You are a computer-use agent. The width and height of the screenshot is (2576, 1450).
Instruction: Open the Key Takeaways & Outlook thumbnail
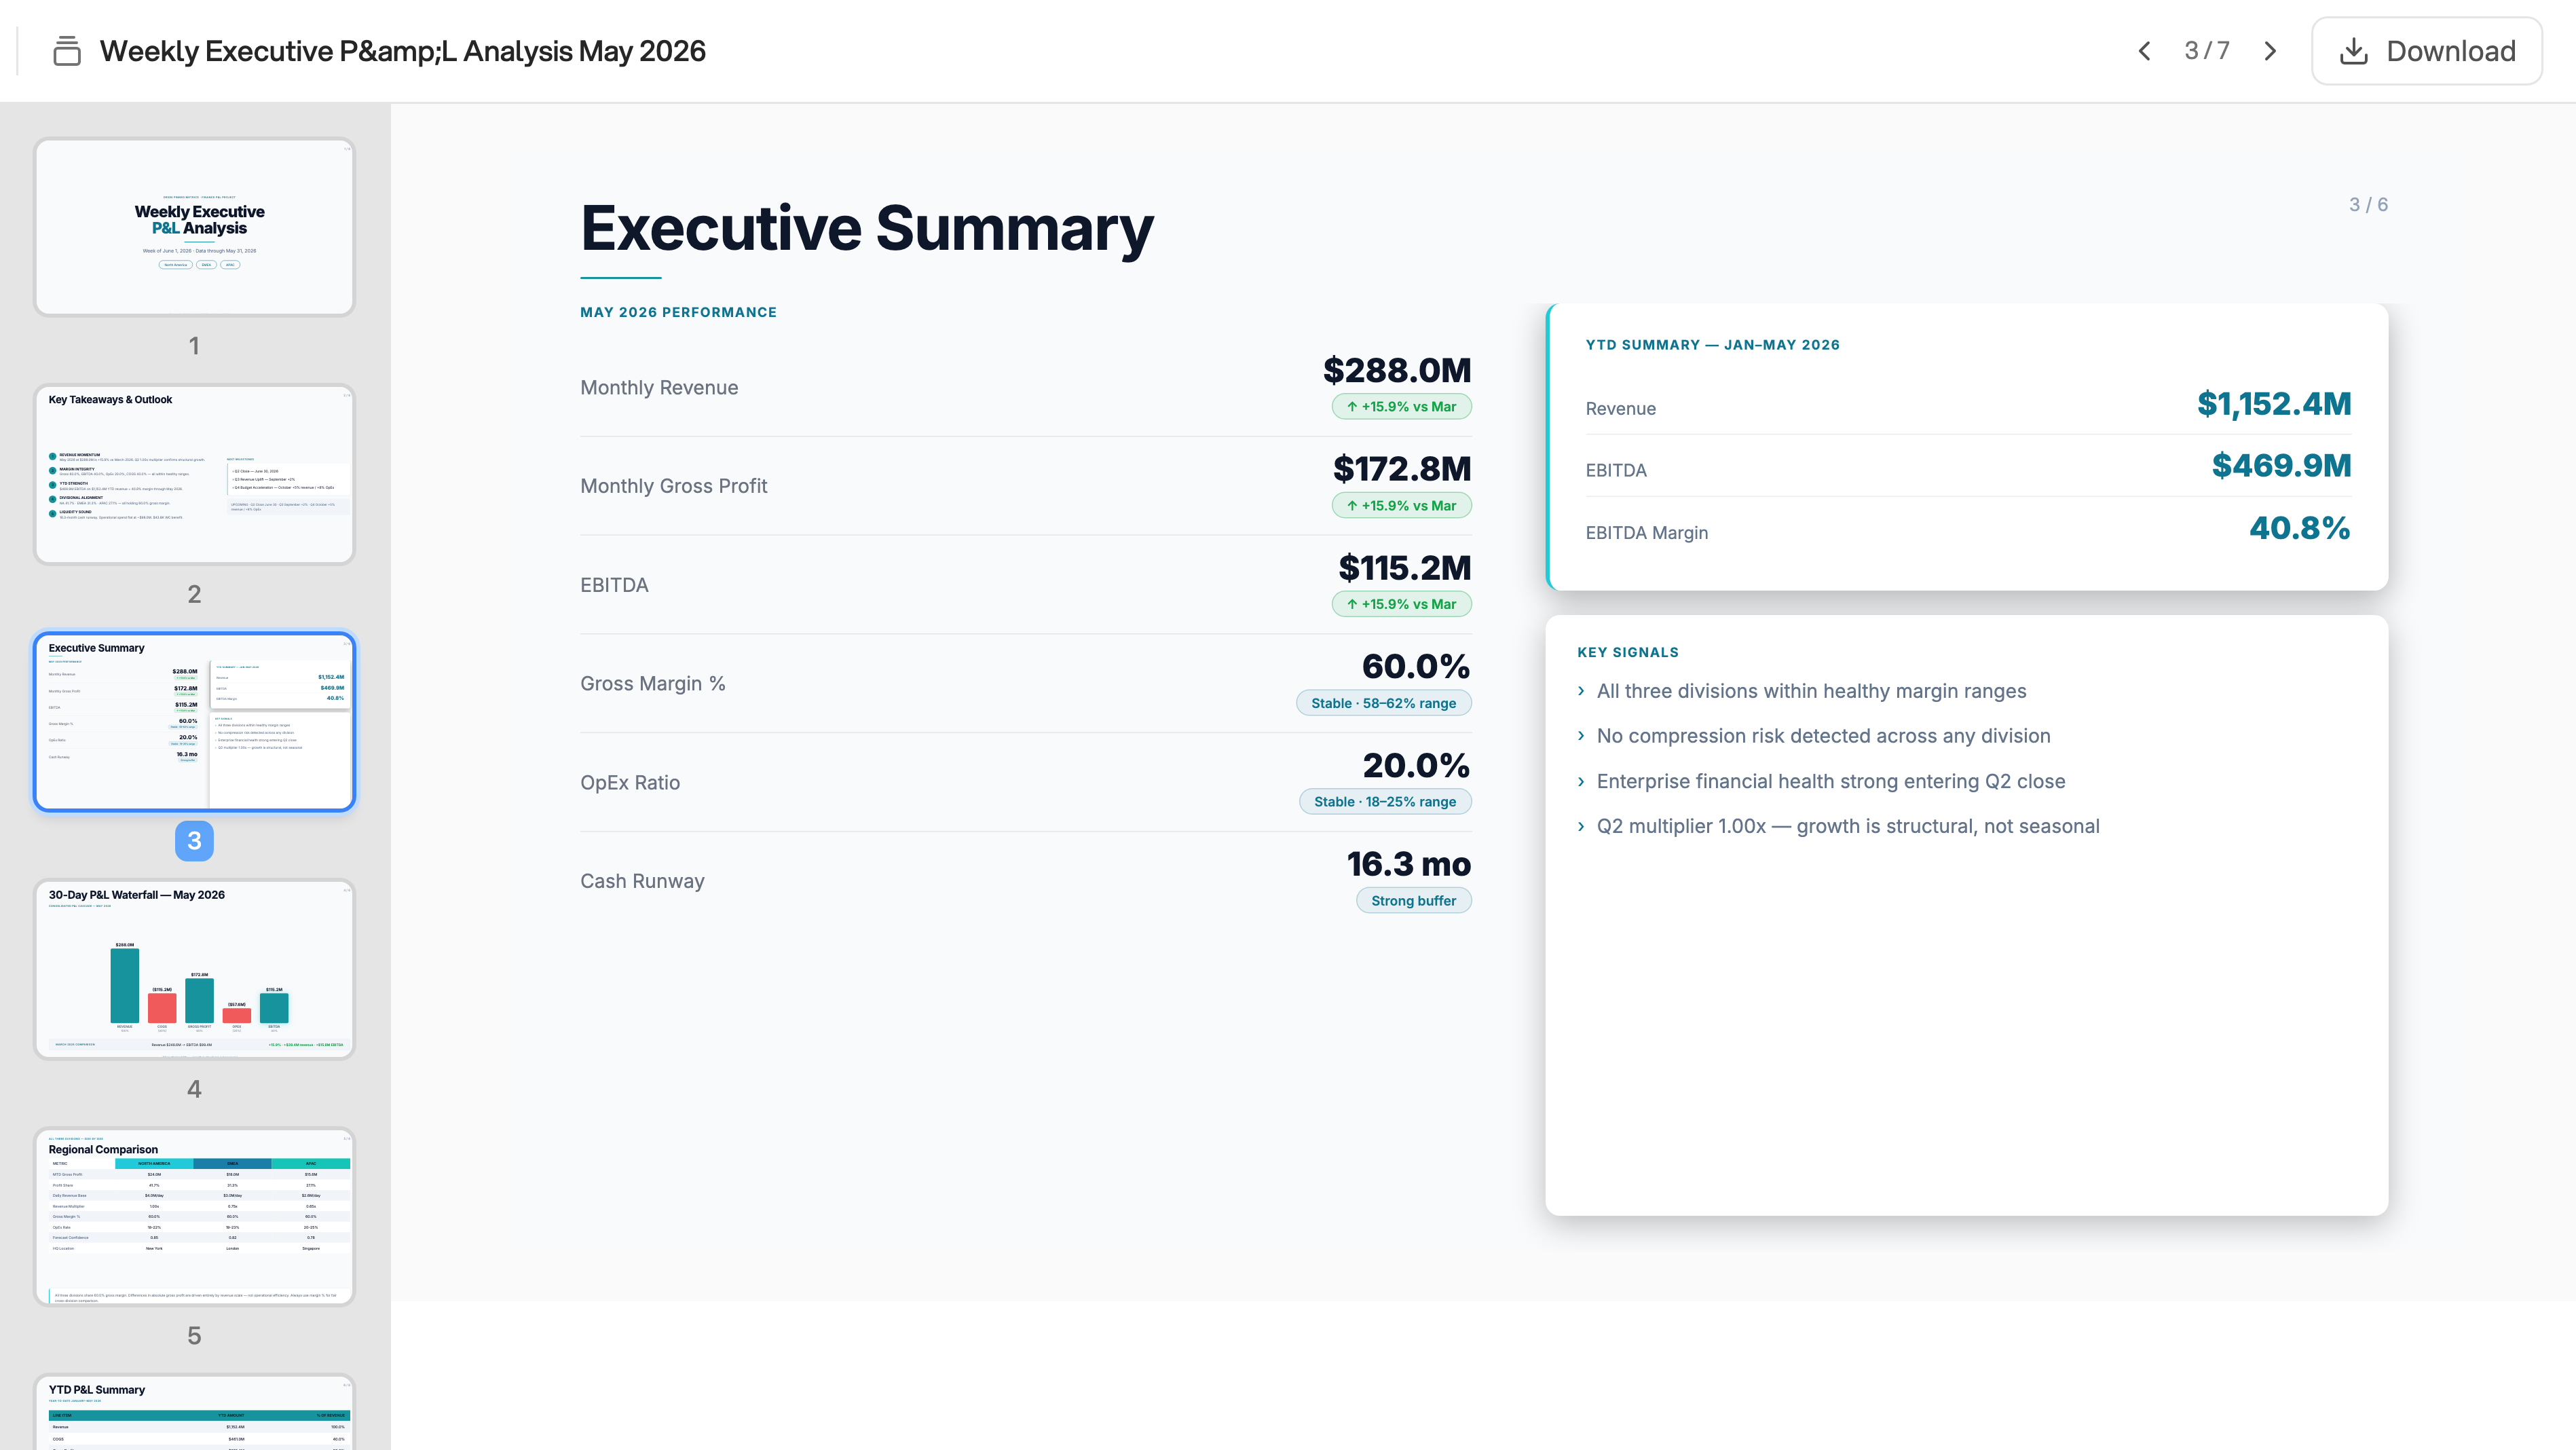click(x=194, y=475)
